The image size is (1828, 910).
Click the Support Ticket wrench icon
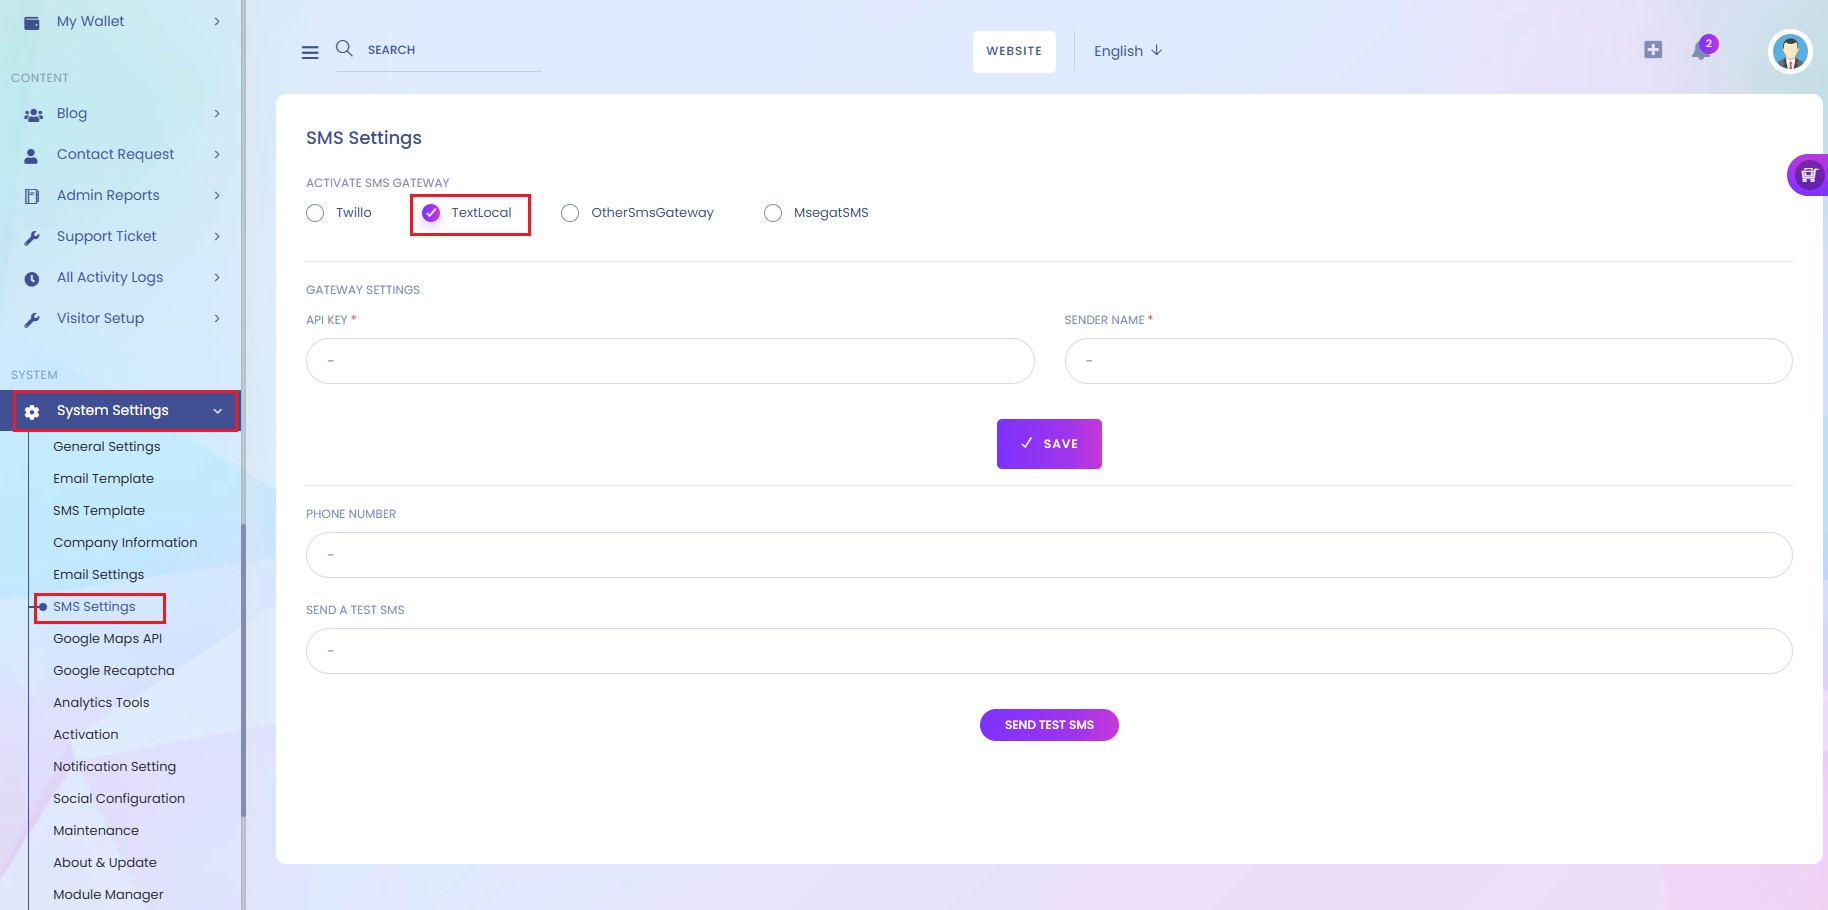pos(32,238)
